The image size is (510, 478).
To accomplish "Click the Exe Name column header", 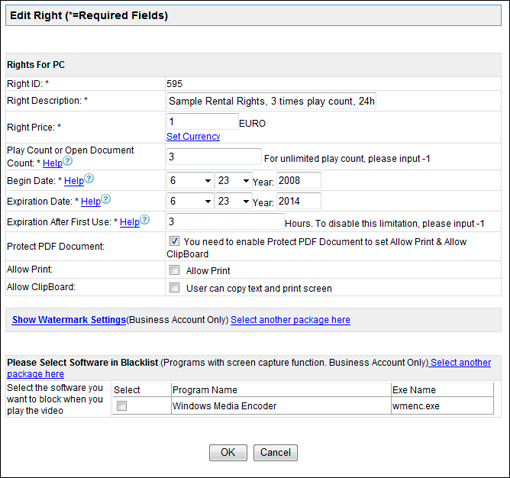I will point(414,390).
